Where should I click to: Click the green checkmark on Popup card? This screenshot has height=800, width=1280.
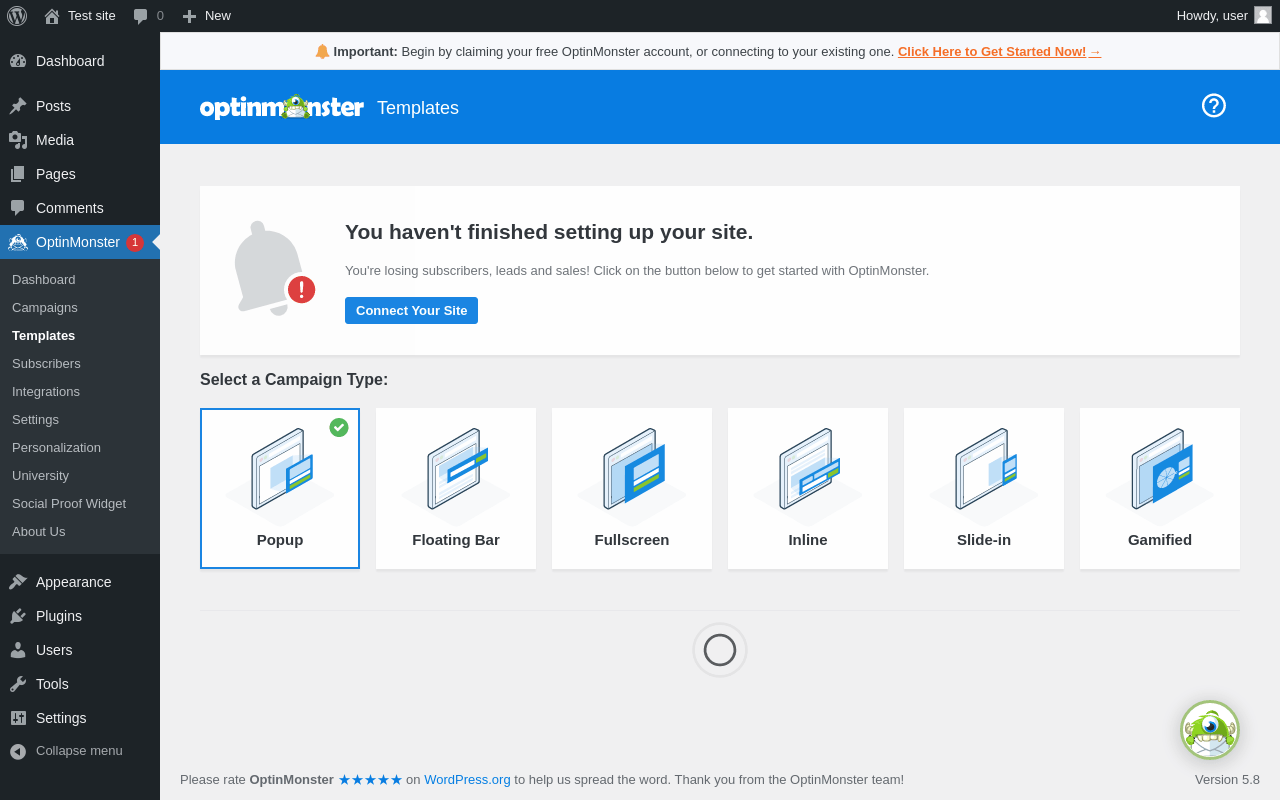(339, 427)
